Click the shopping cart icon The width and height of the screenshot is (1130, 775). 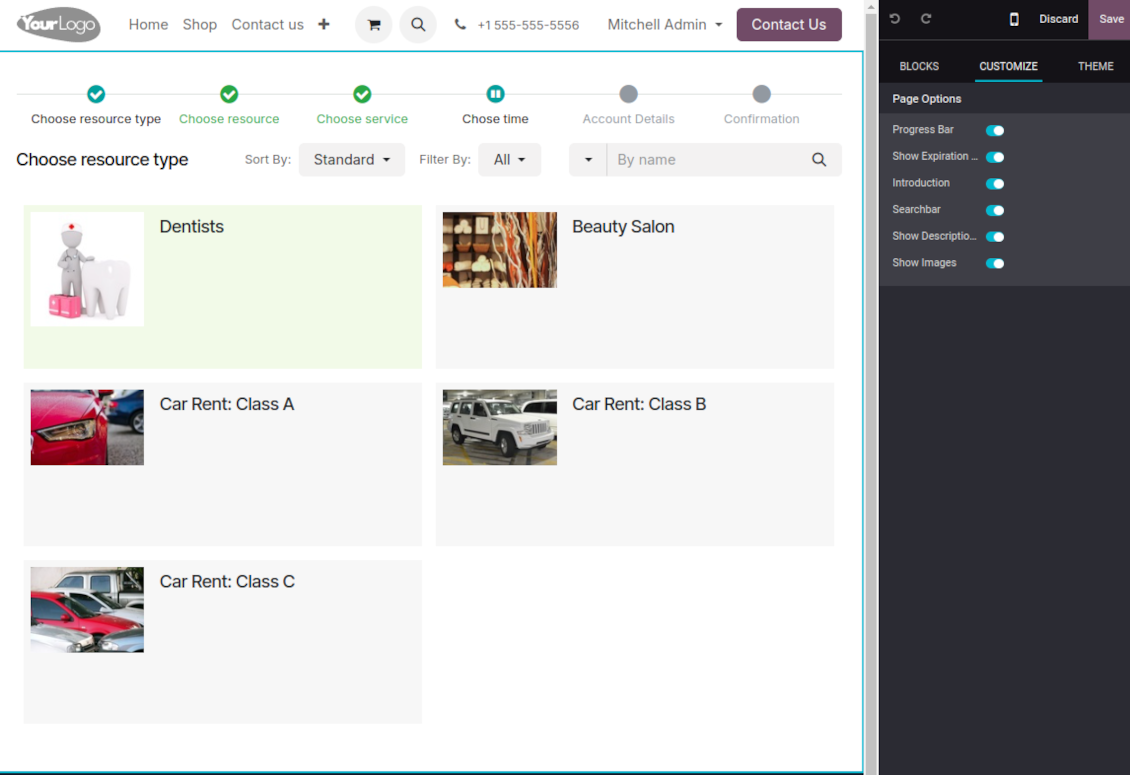(374, 25)
